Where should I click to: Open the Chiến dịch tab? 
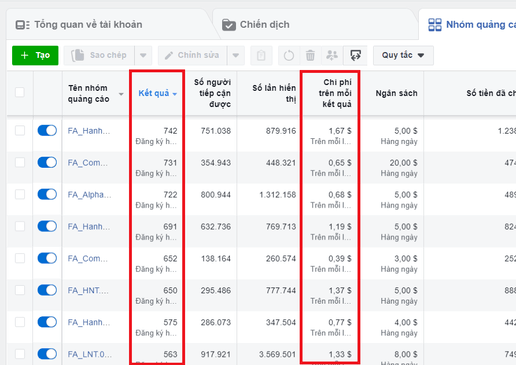tap(256, 25)
